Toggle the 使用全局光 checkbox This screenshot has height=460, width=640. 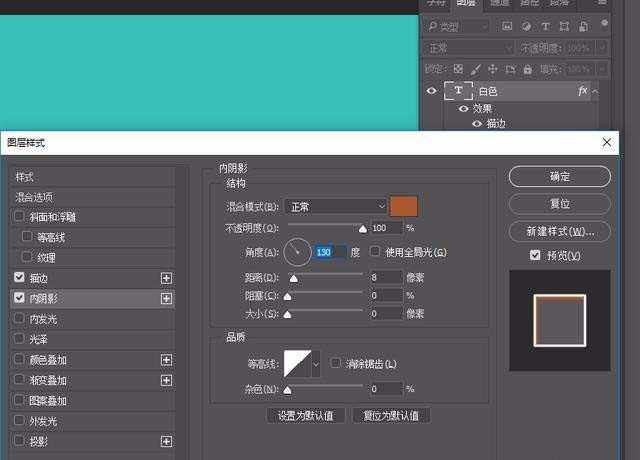point(376,252)
